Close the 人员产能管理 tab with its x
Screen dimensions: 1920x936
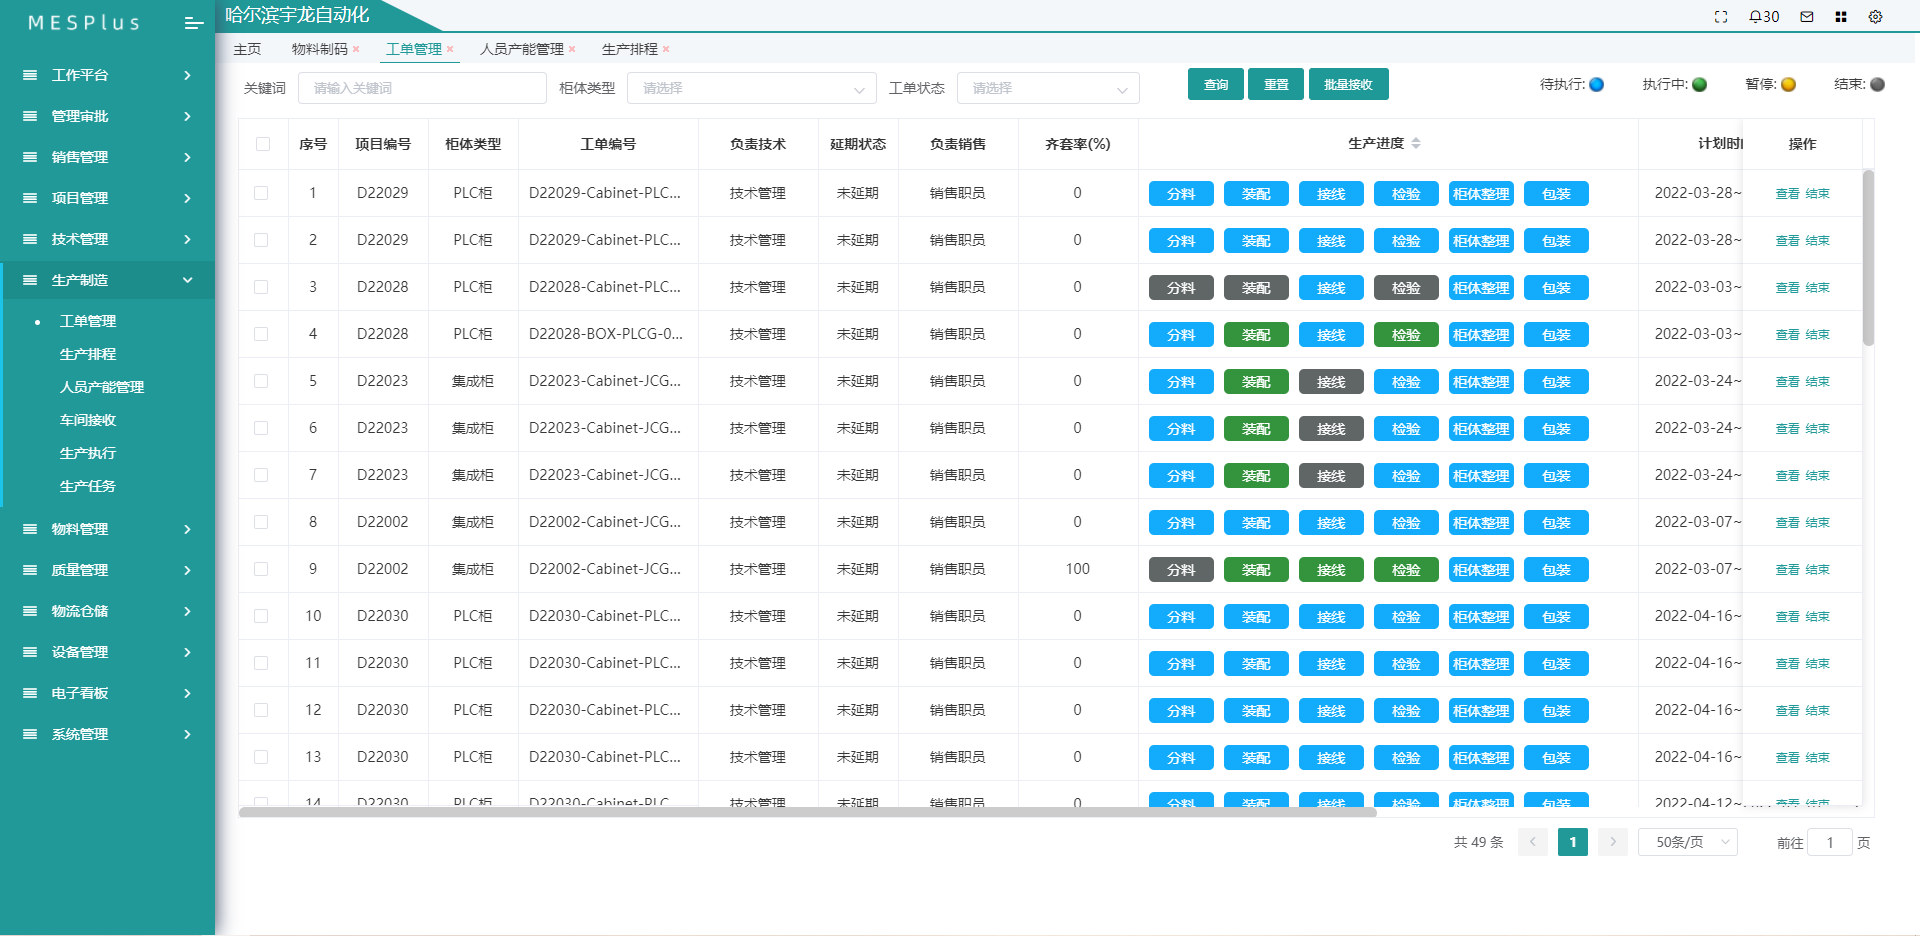click(572, 49)
